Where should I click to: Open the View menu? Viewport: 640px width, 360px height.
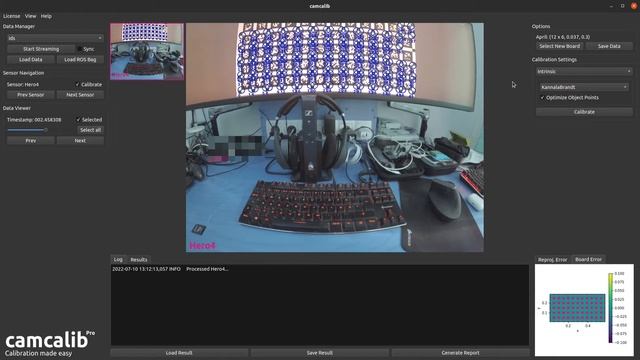(x=31, y=16)
